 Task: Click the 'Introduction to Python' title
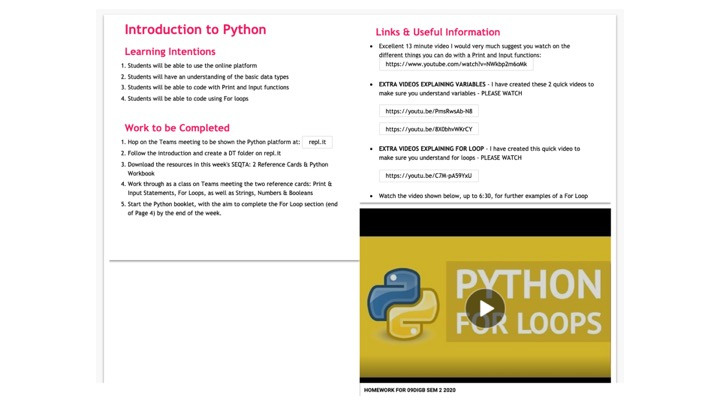[x=195, y=30]
